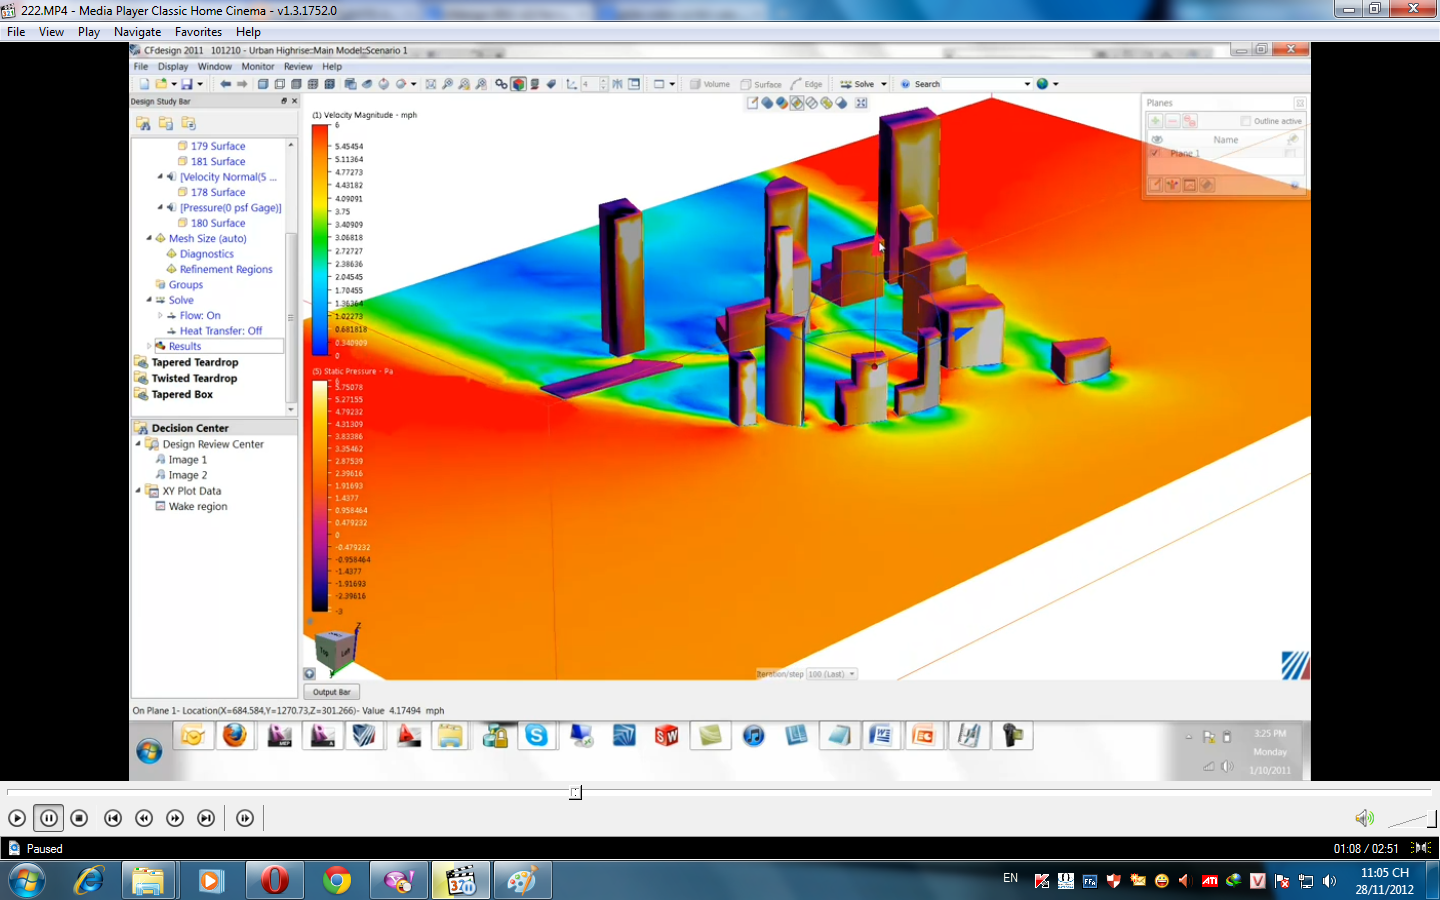Enable the Outline active checkbox
The image size is (1440, 900).
coord(1245,120)
